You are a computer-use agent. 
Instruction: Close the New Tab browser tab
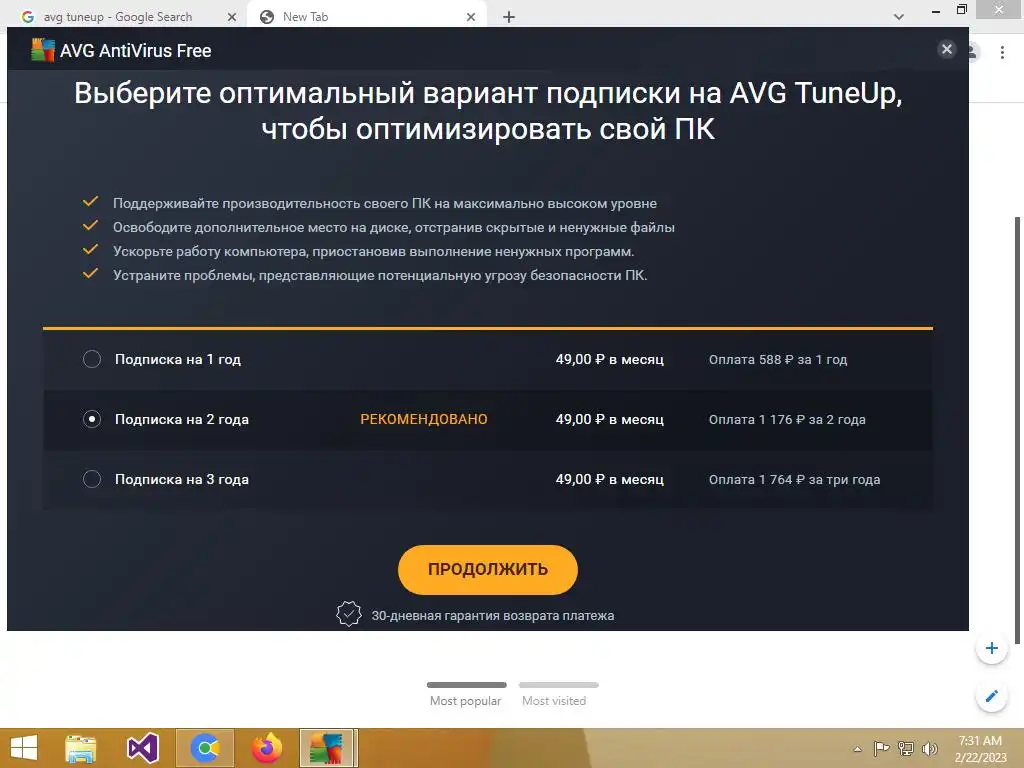[471, 17]
